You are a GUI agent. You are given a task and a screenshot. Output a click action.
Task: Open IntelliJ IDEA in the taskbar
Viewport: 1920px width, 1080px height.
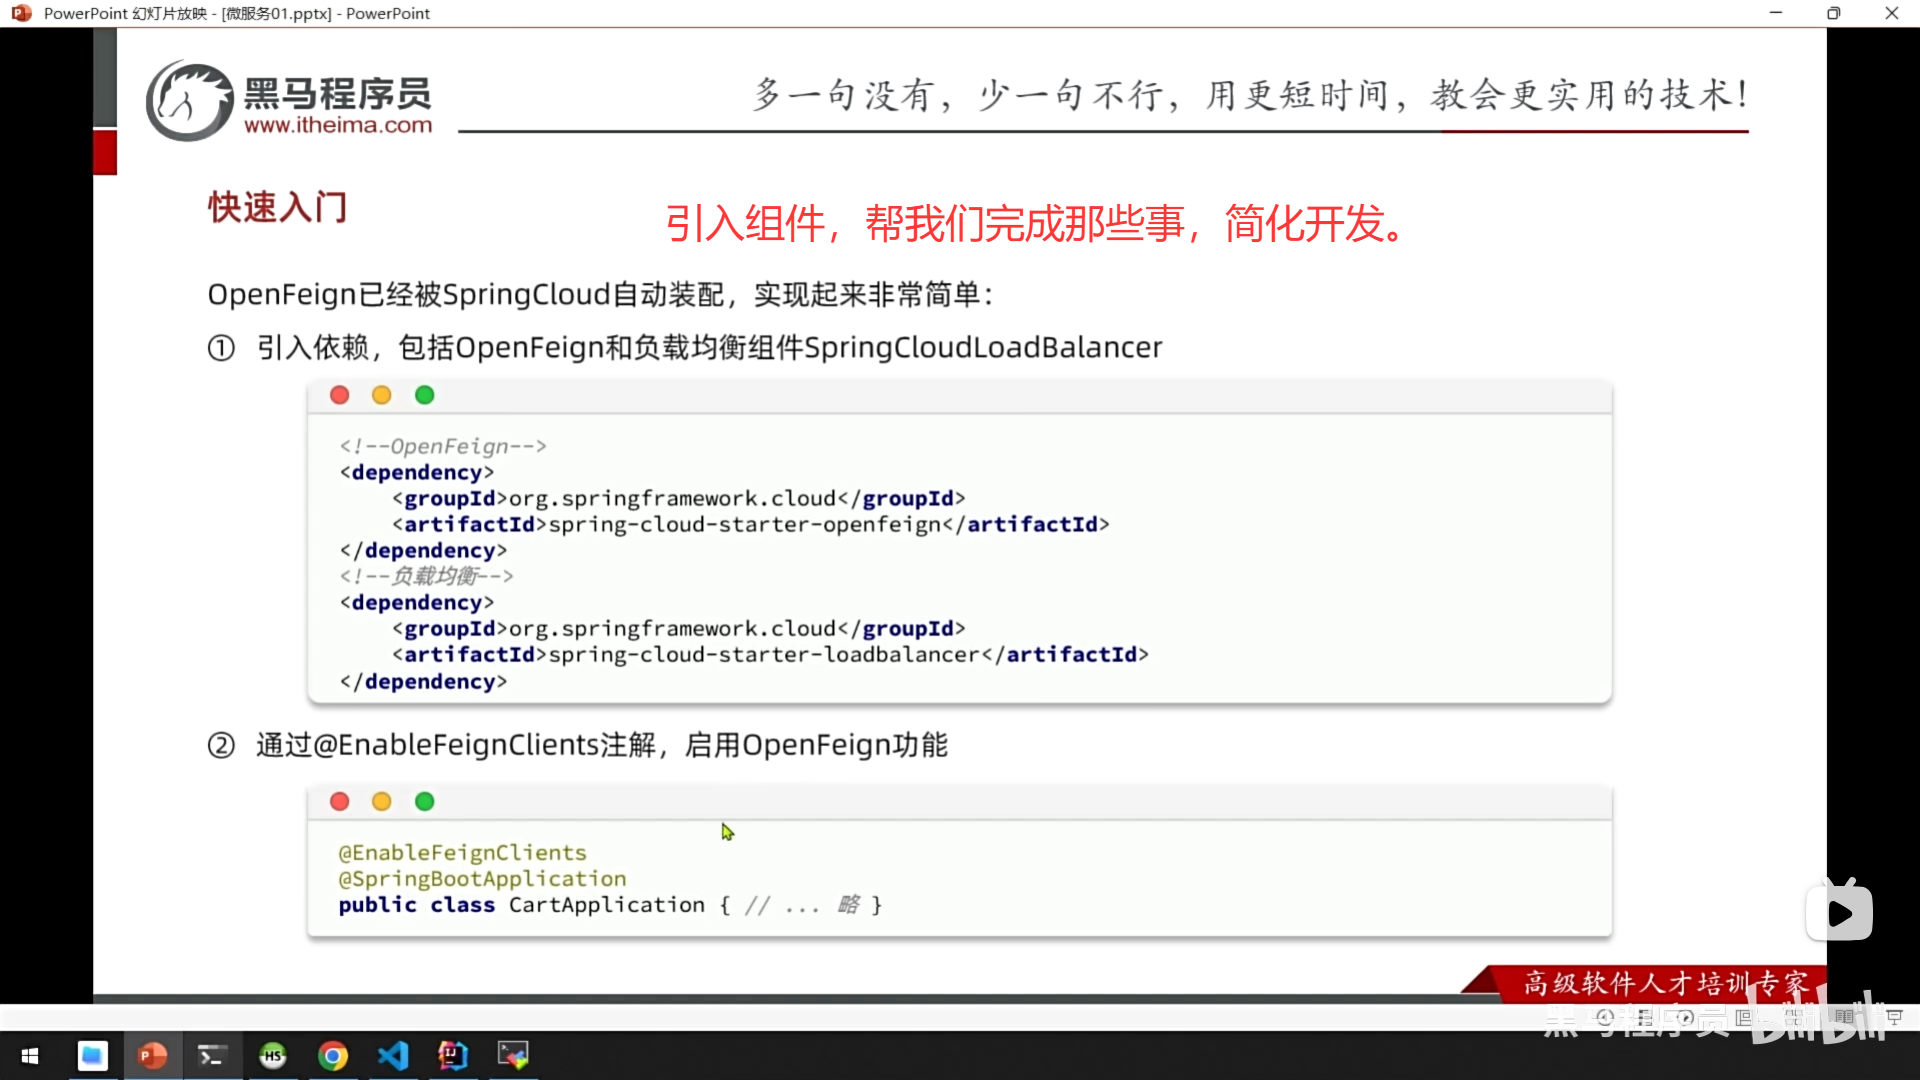pyautogui.click(x=453, y=1055)
